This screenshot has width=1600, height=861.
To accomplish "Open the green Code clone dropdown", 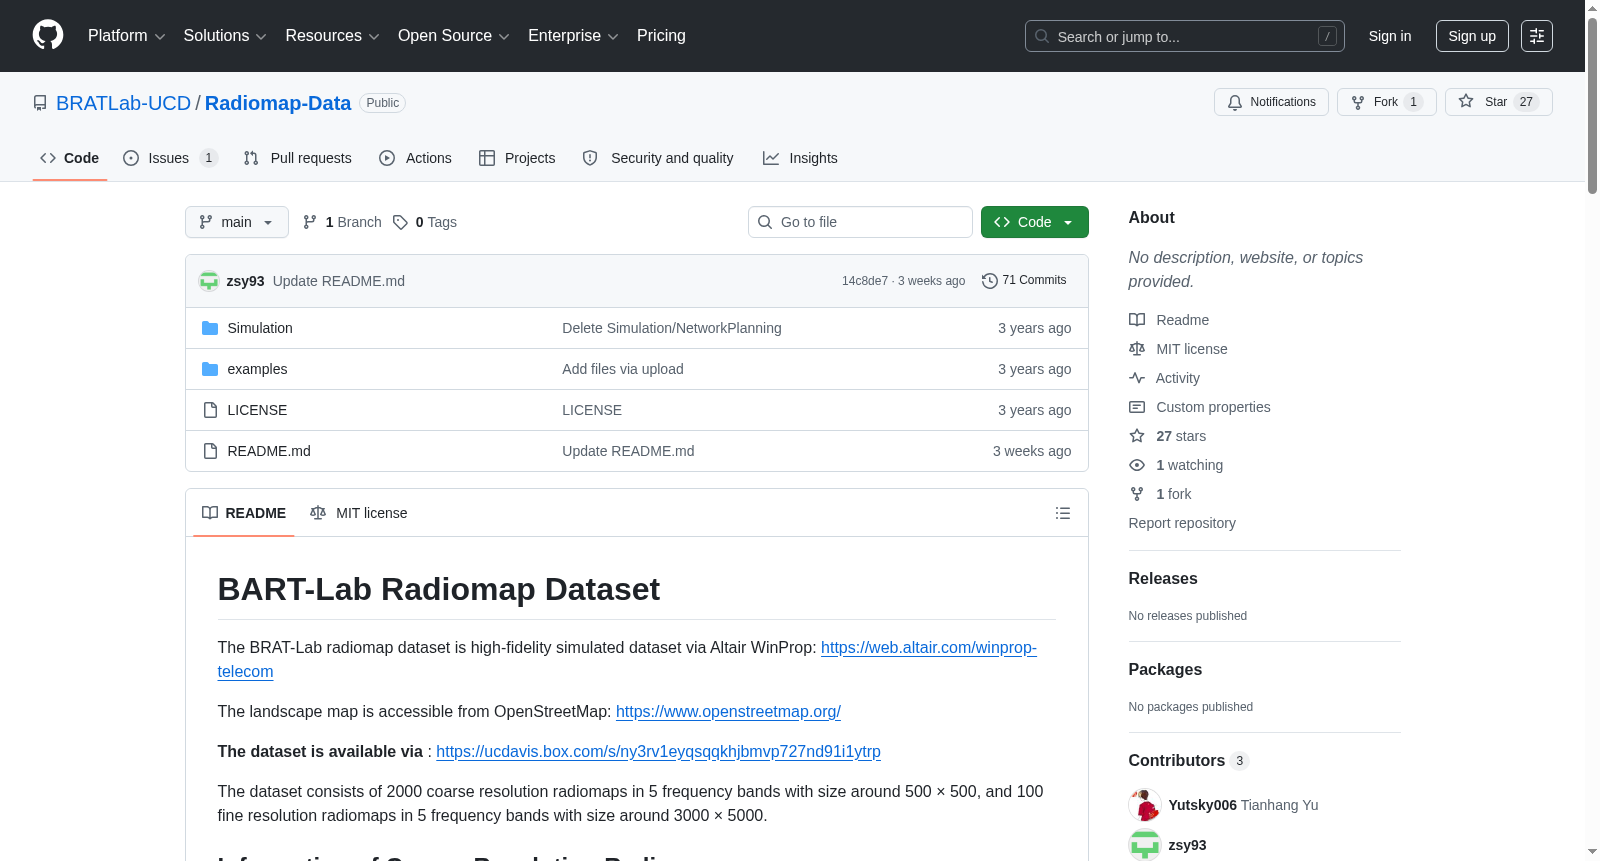I will [1035, 222].
